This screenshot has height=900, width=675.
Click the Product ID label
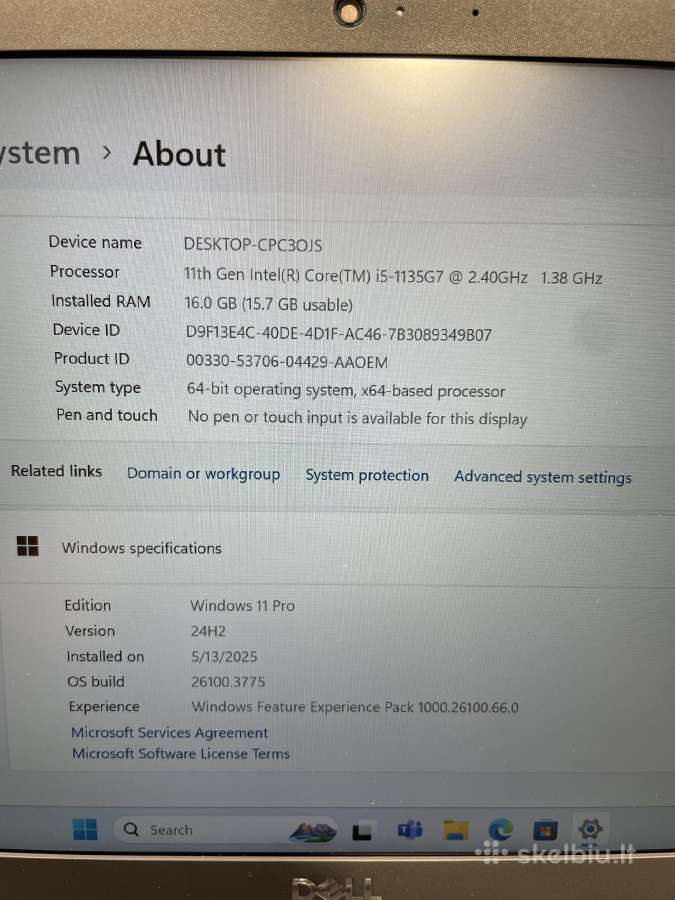pos(91,358)
